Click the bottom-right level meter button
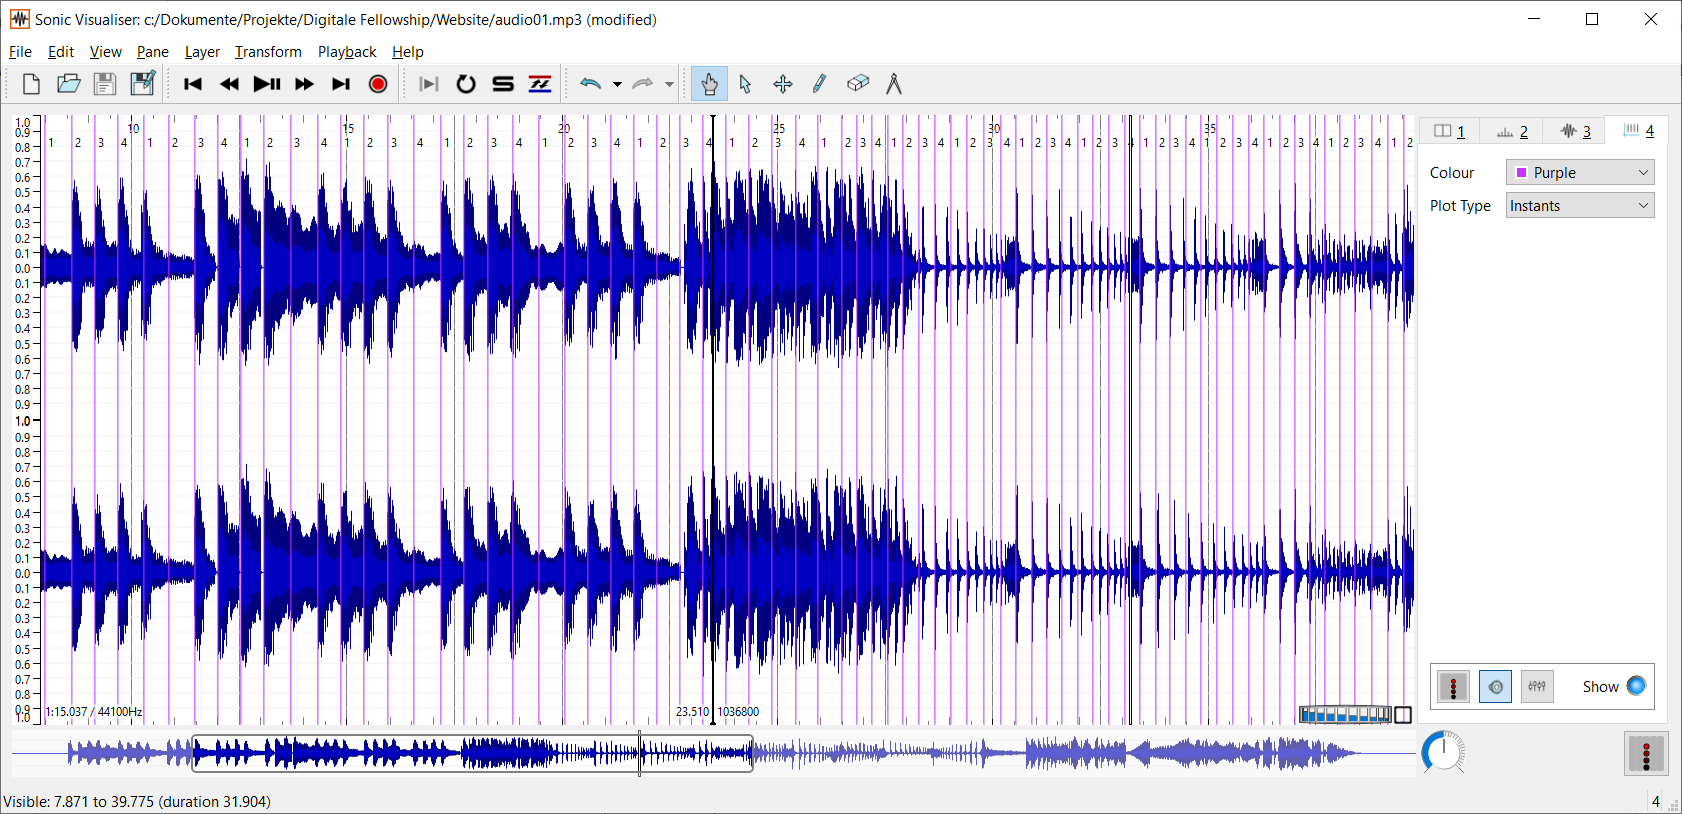This screenshot has width=1682, height=814. (1646, 754)
